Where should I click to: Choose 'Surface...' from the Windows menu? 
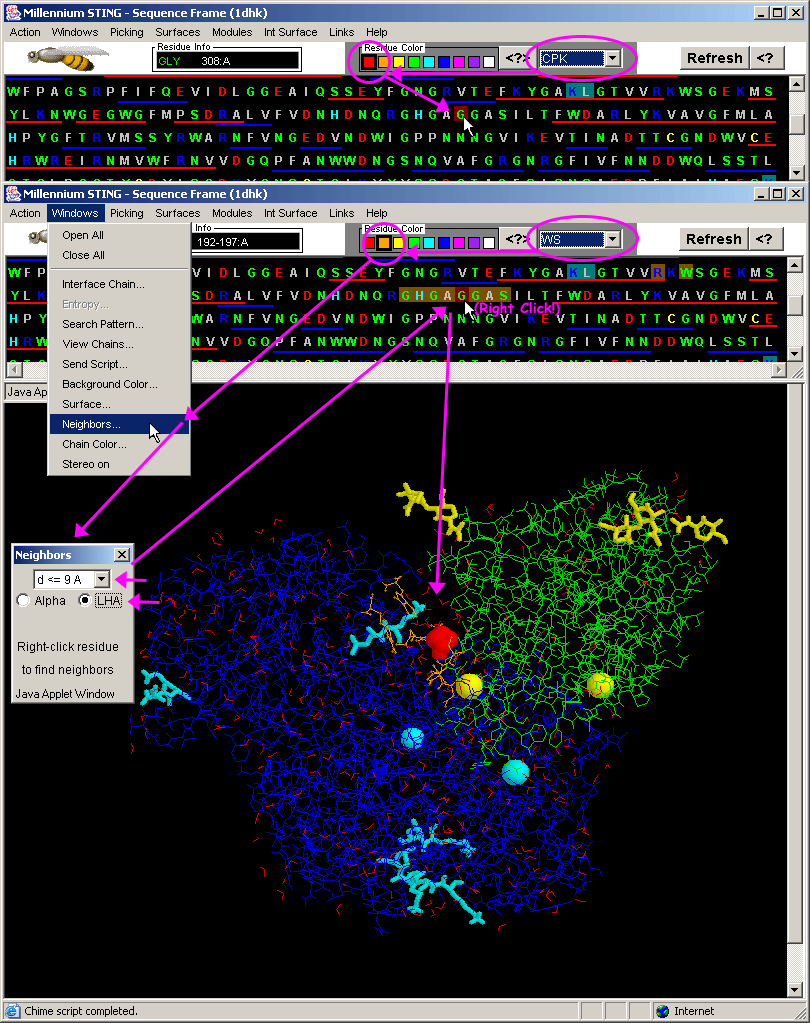(119, 404)
